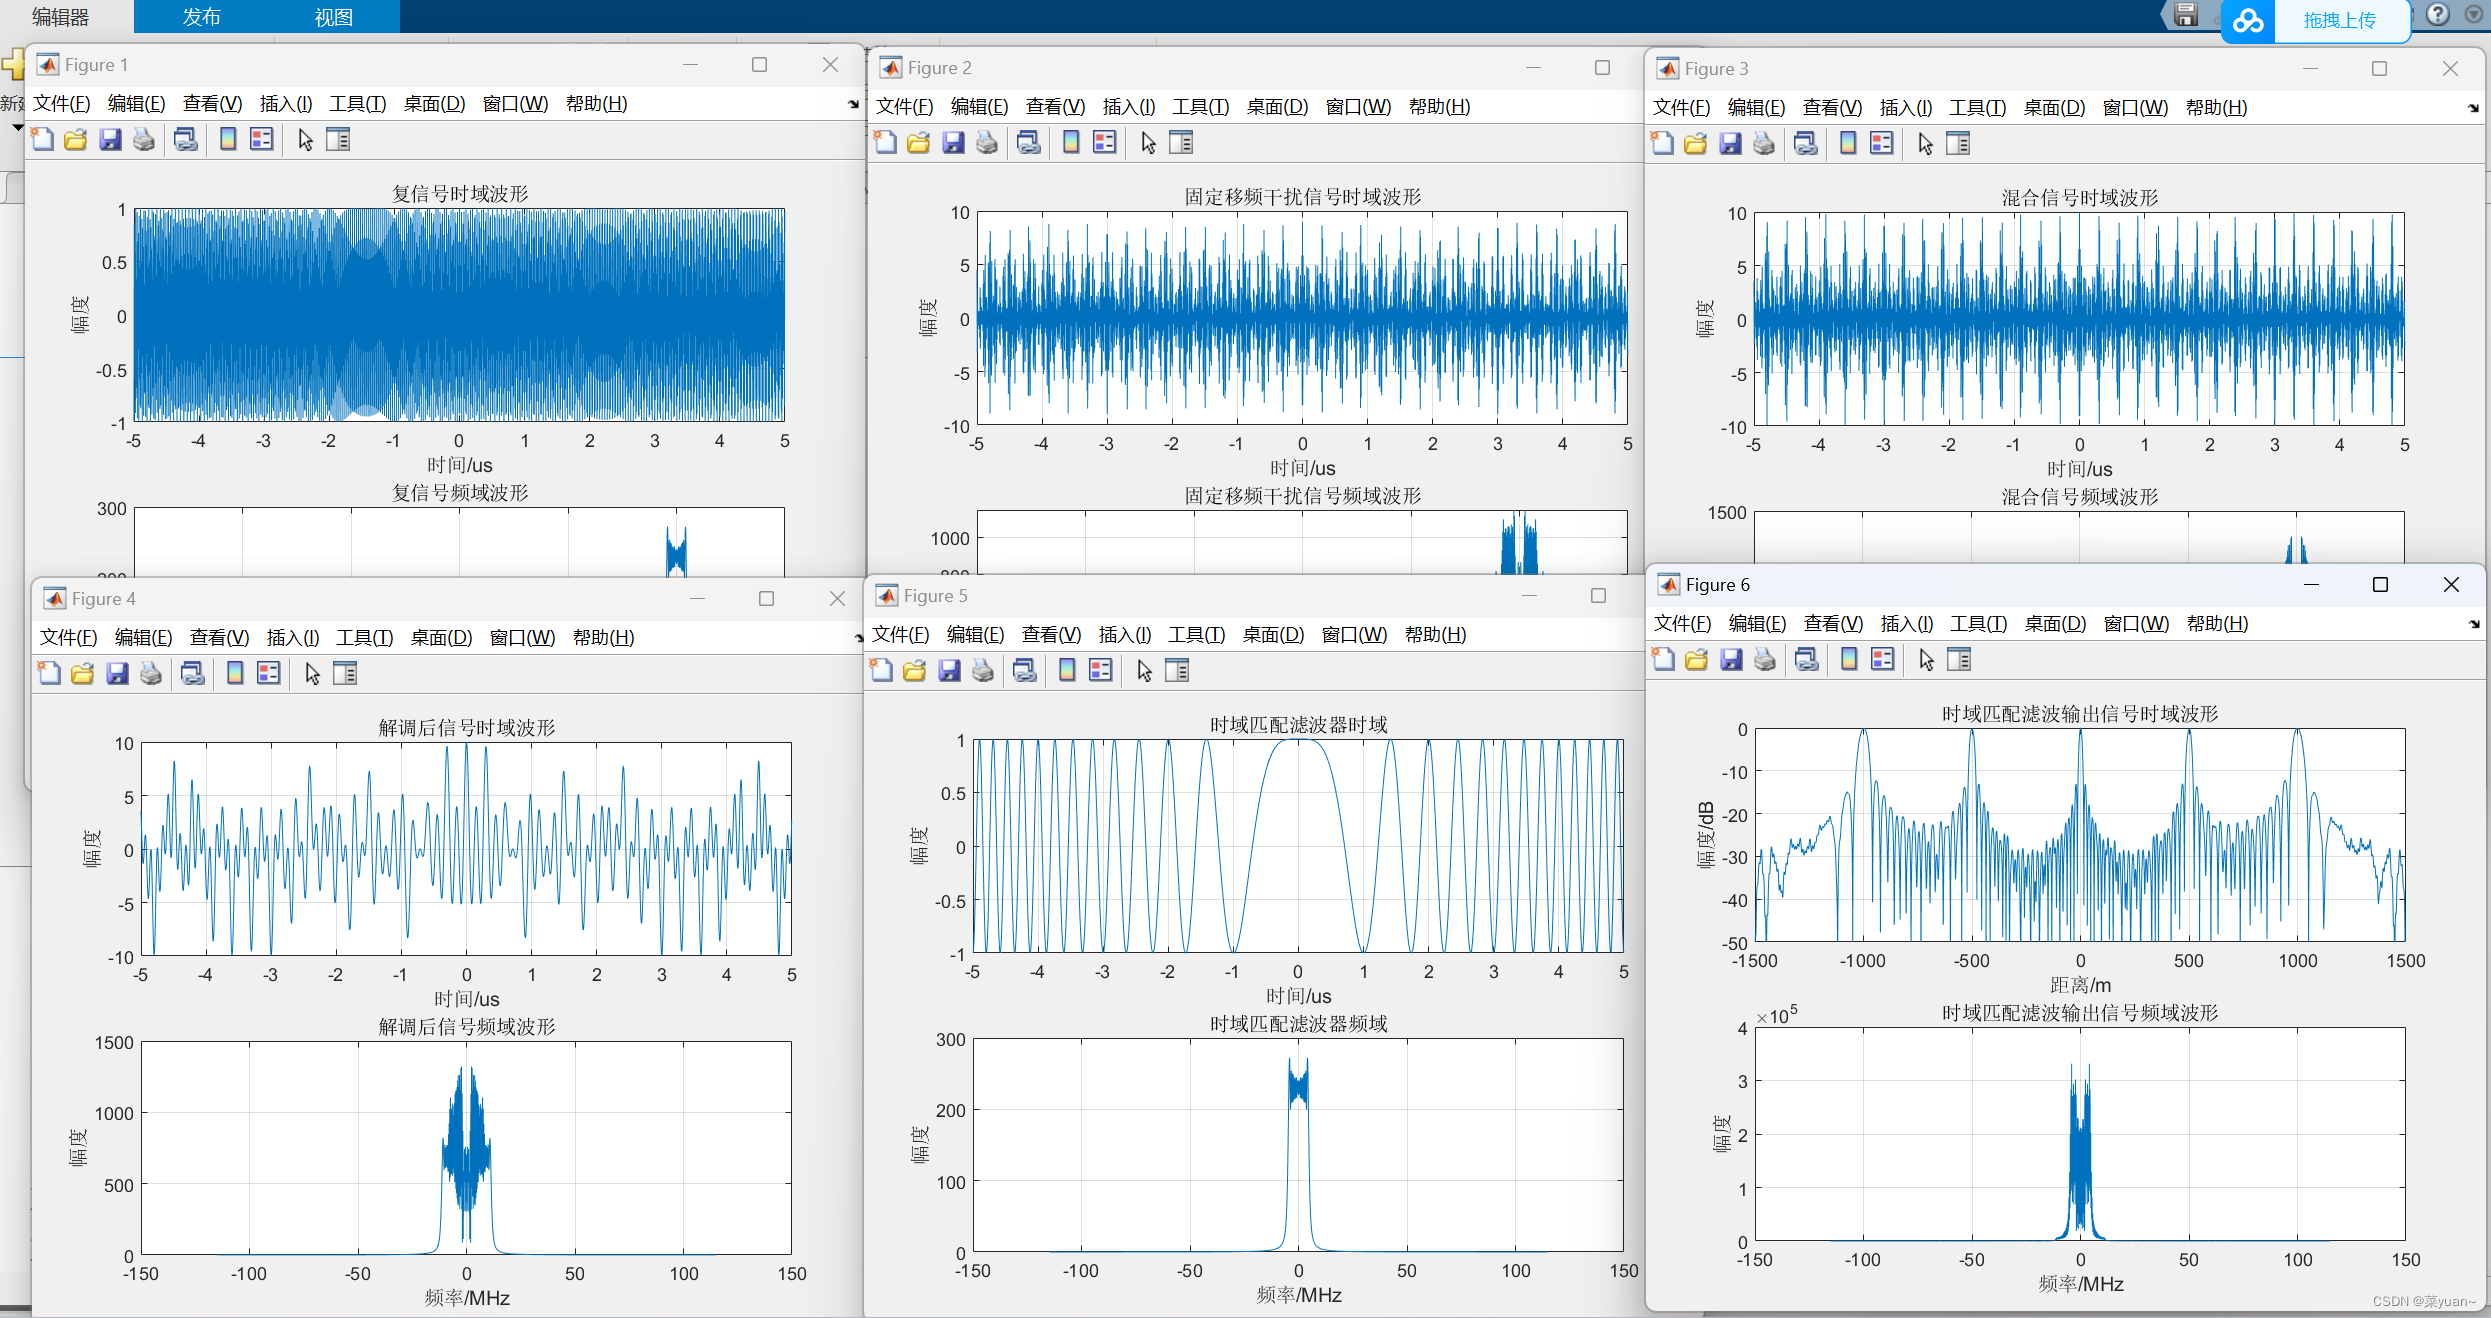Viewport: 2491px width, 1318px height.
Task: Open 查看(V) menu in Figure 3
Action: tap(1832, 108)
